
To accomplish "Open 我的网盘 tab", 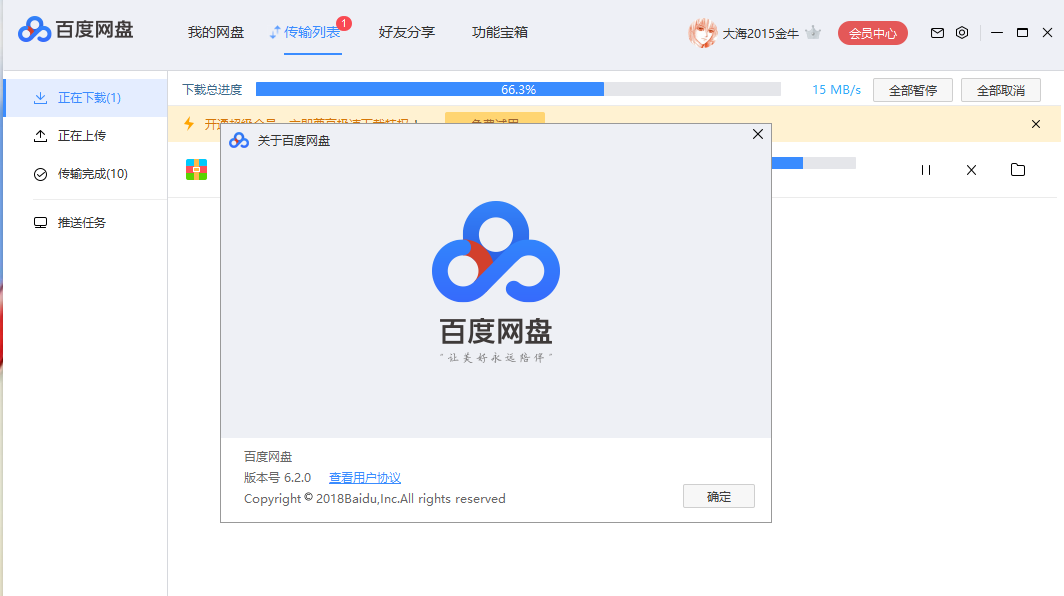I will point(216,32).
